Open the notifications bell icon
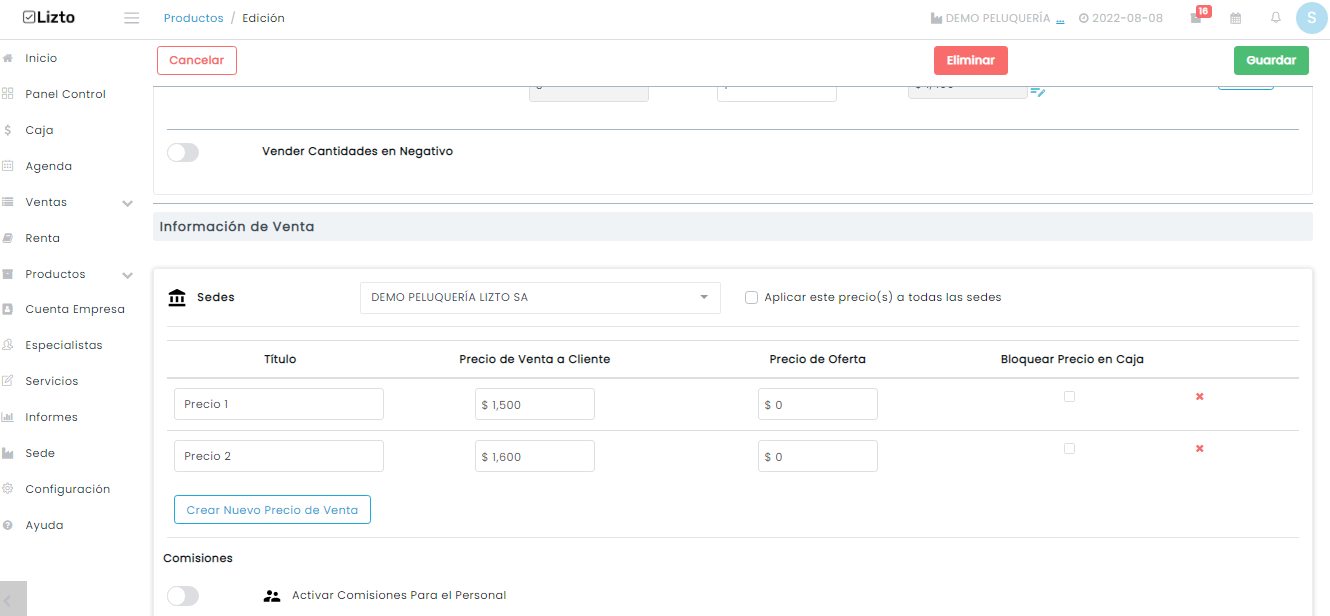 coord(1276,18)
